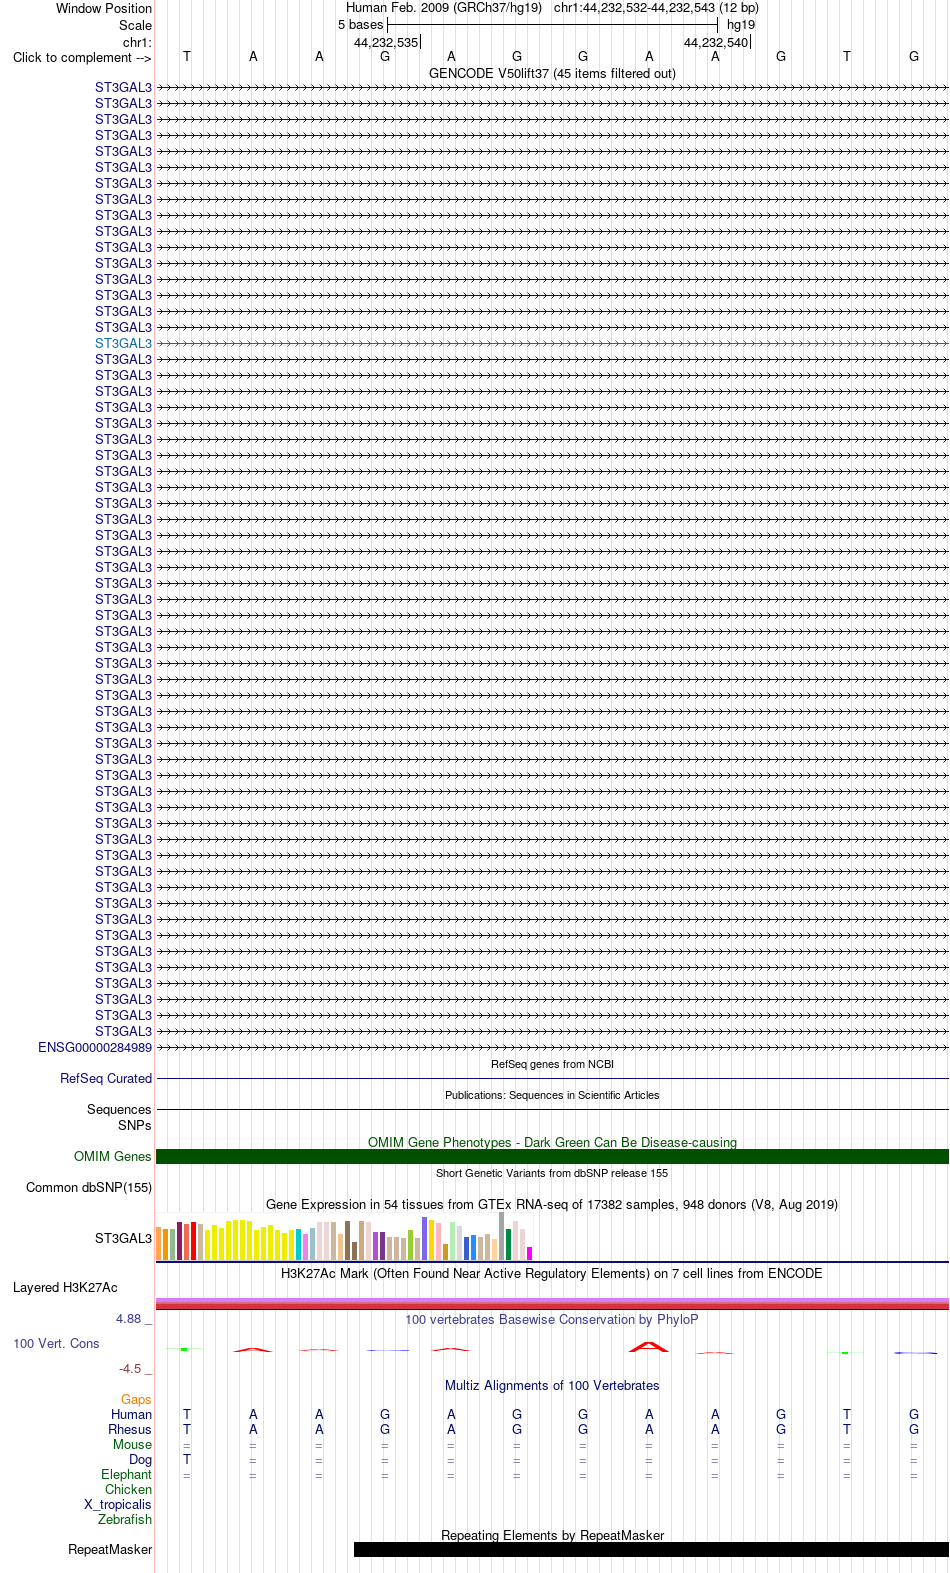Click the Window Position label
This screenshot has height=1573, width=950.
104,8
